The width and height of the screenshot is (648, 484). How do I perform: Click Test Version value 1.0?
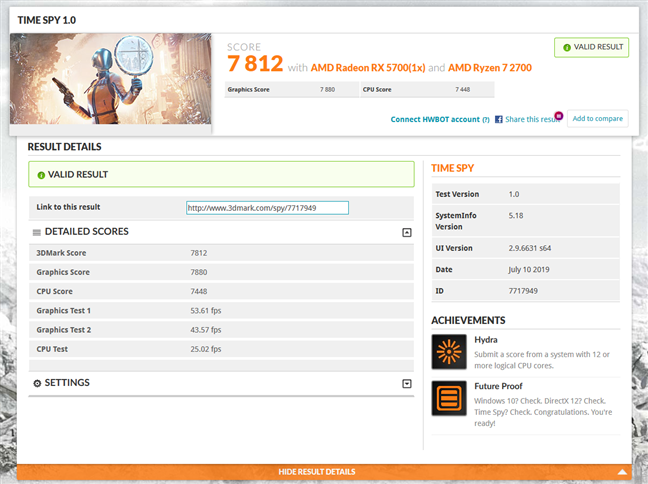[x=514, y=194]
